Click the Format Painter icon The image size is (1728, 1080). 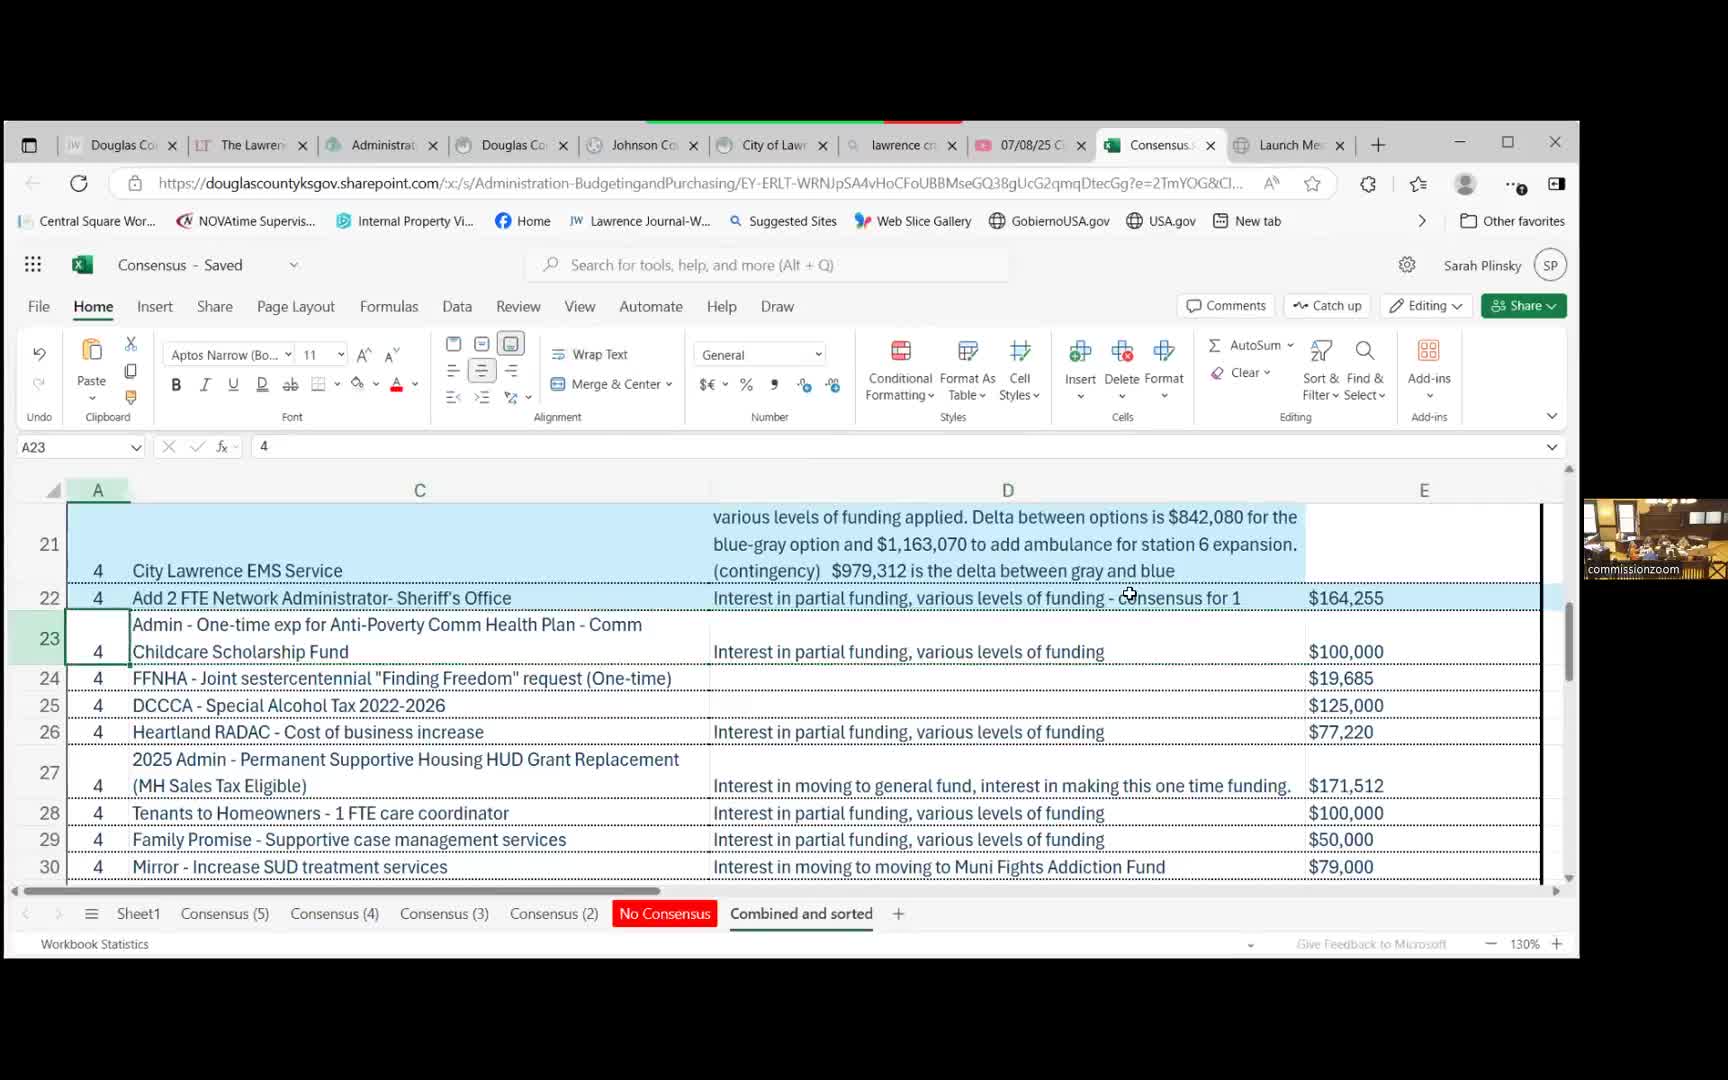pos(130,397)
